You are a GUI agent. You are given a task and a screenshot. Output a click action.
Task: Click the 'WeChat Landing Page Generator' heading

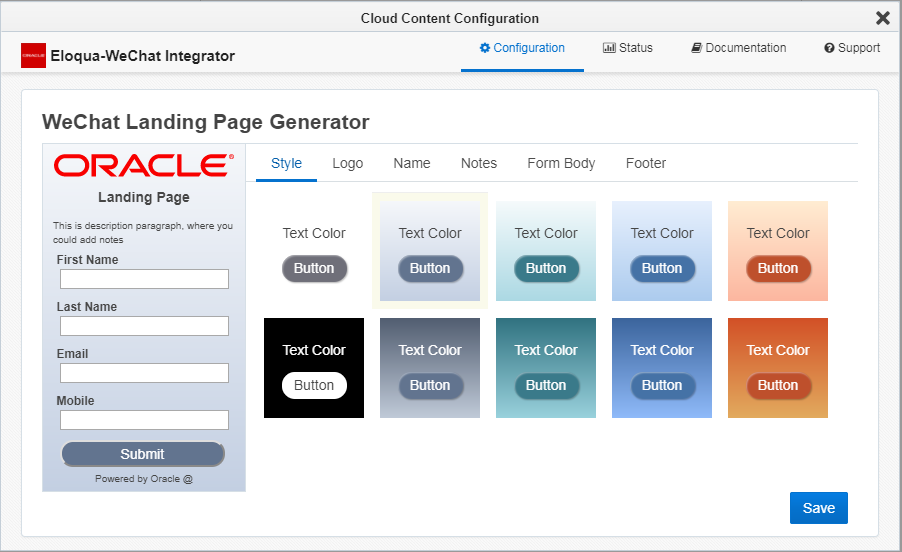205,122
